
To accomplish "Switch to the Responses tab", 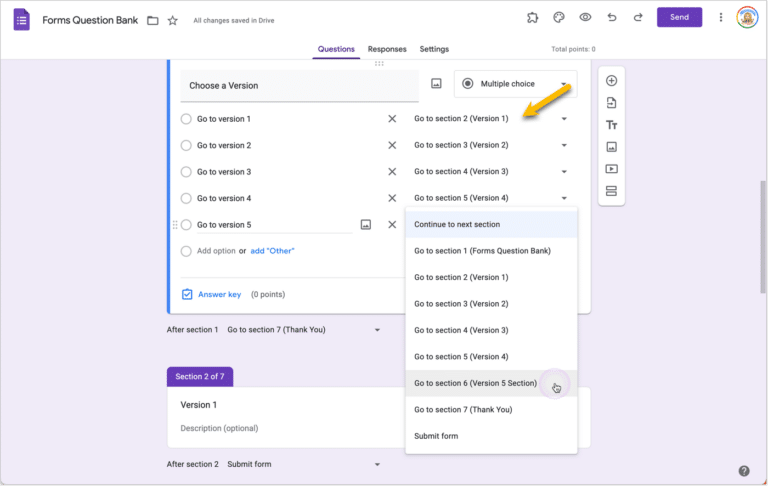I will 387,49.
